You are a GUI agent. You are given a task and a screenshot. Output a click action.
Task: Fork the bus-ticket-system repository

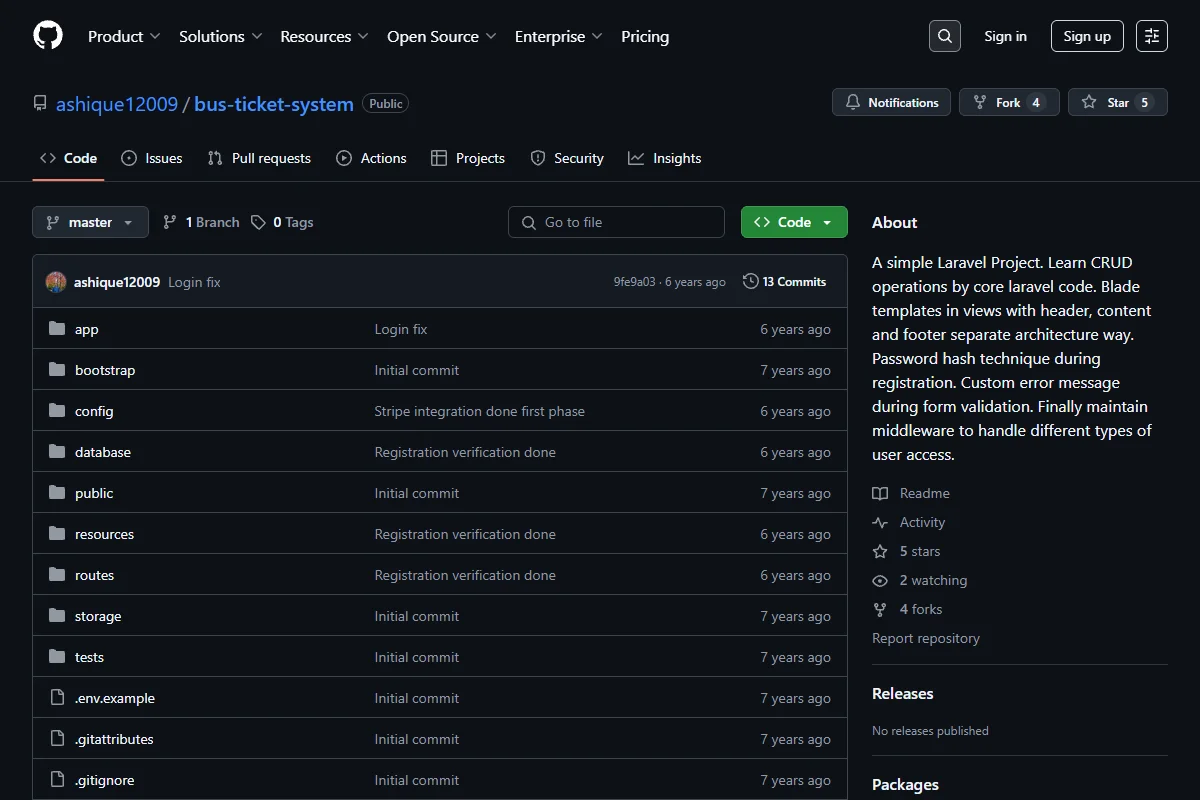coord(1009,102)
